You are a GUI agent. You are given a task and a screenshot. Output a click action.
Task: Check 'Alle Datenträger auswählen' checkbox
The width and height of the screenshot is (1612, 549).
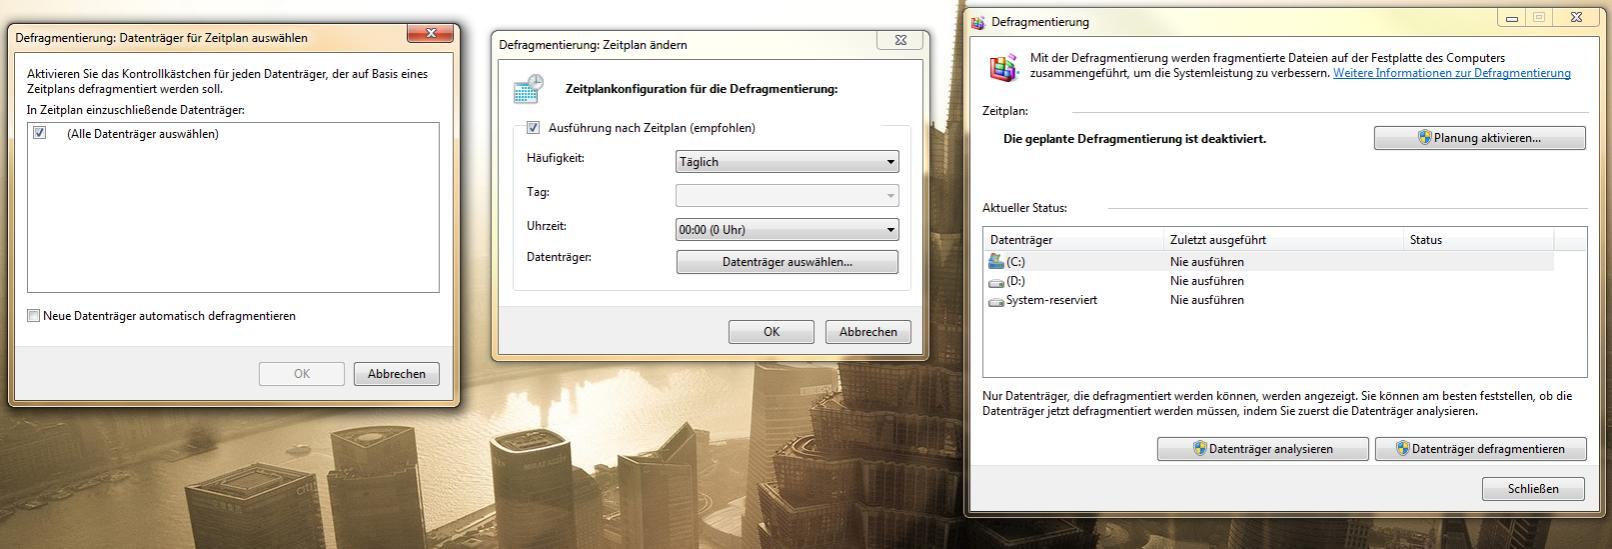point(40,133)
